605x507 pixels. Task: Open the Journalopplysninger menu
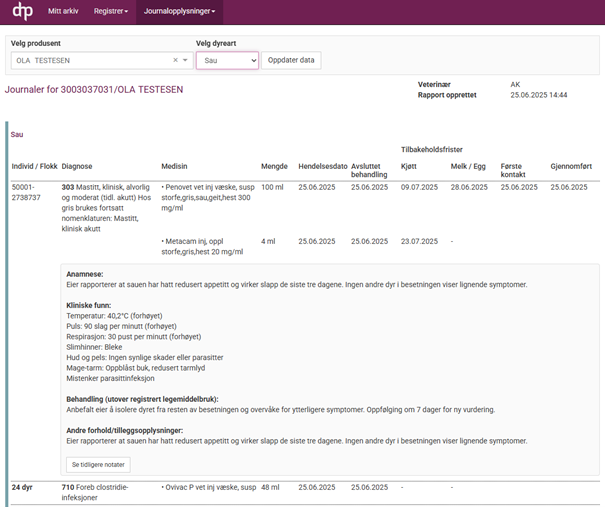click(180, 11)
